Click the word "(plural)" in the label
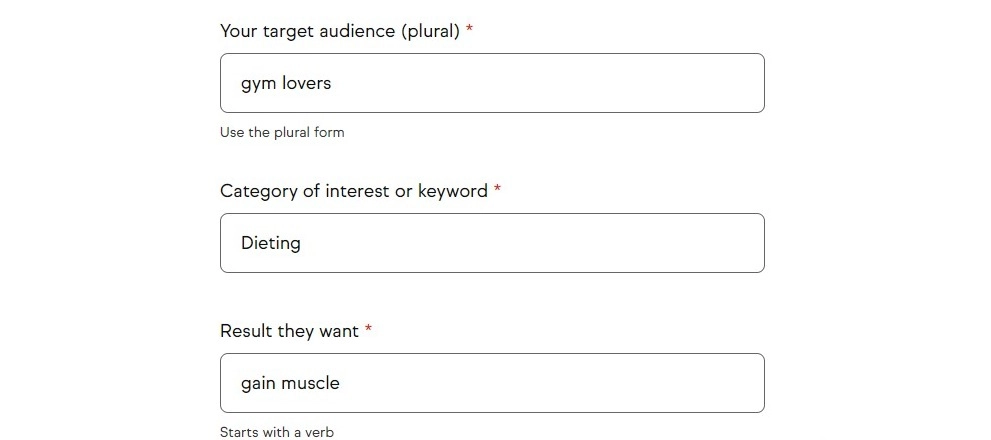This screenshot has height=440, width=991. coord(430,31)
